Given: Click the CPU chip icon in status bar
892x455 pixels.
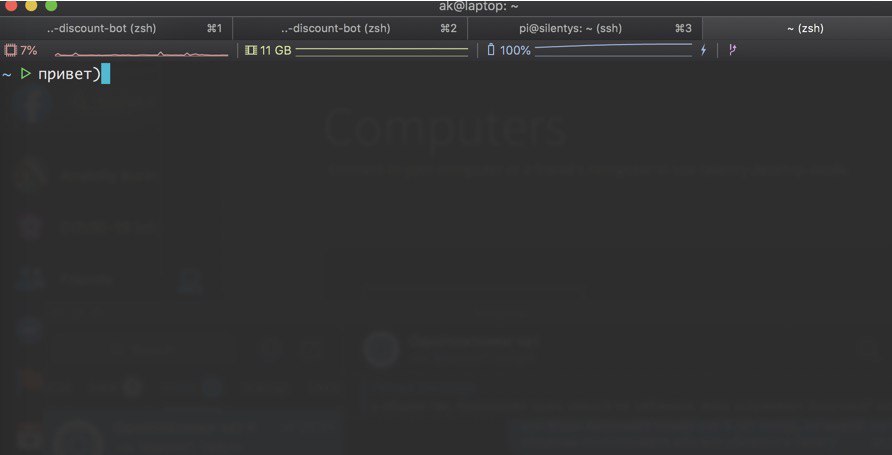Looking at the screenshot, I should point(10,50).
